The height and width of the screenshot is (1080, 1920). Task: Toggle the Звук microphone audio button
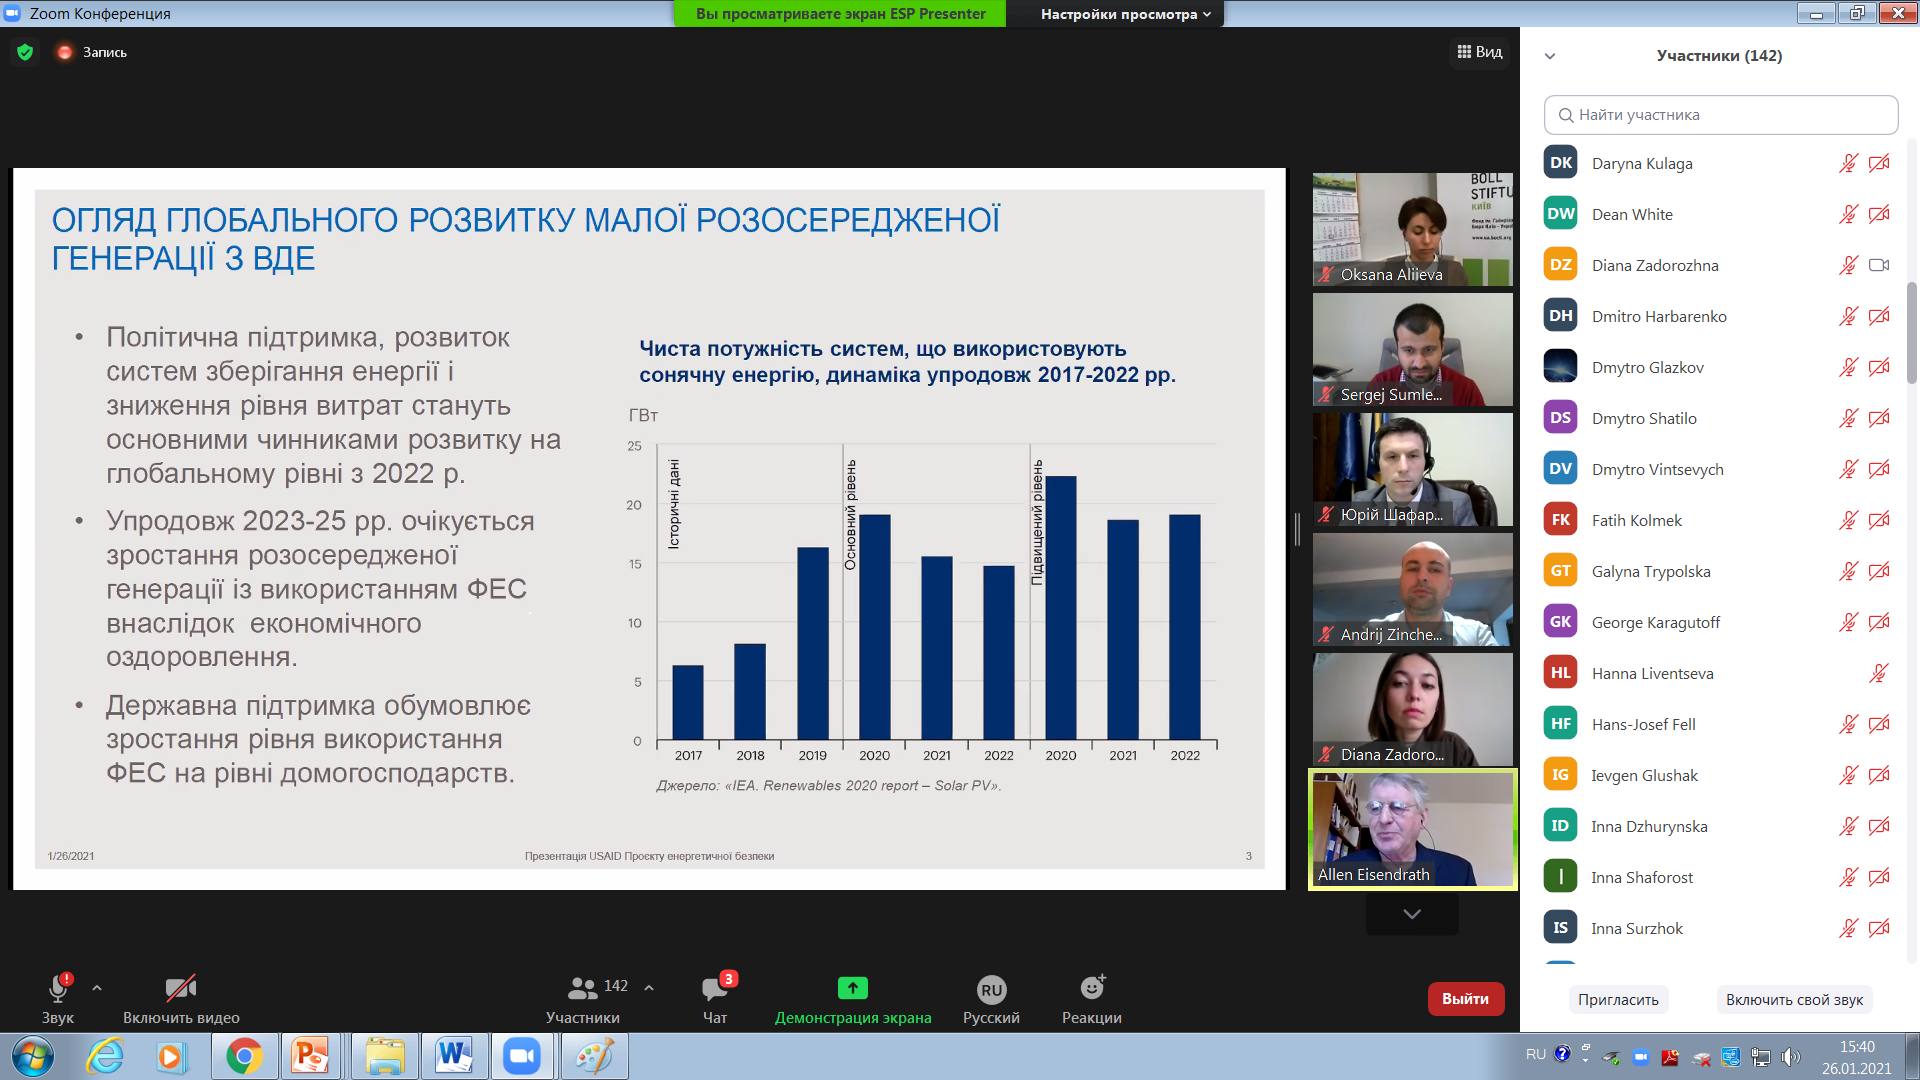click(58, 989)
